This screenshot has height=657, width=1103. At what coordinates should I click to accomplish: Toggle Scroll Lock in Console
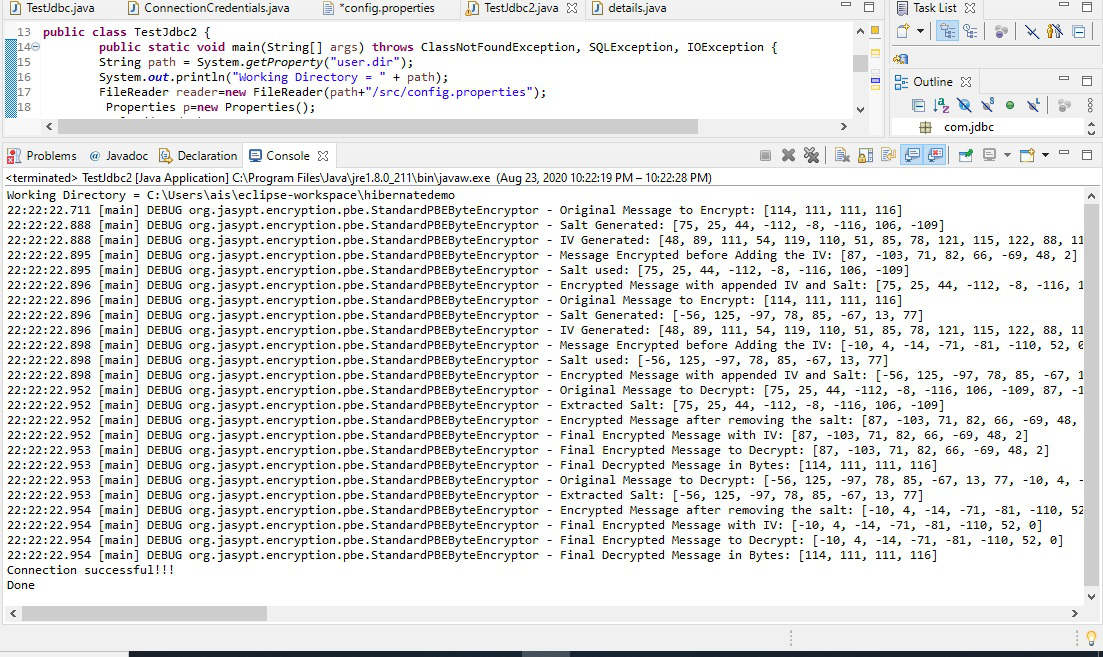[865, 155]
